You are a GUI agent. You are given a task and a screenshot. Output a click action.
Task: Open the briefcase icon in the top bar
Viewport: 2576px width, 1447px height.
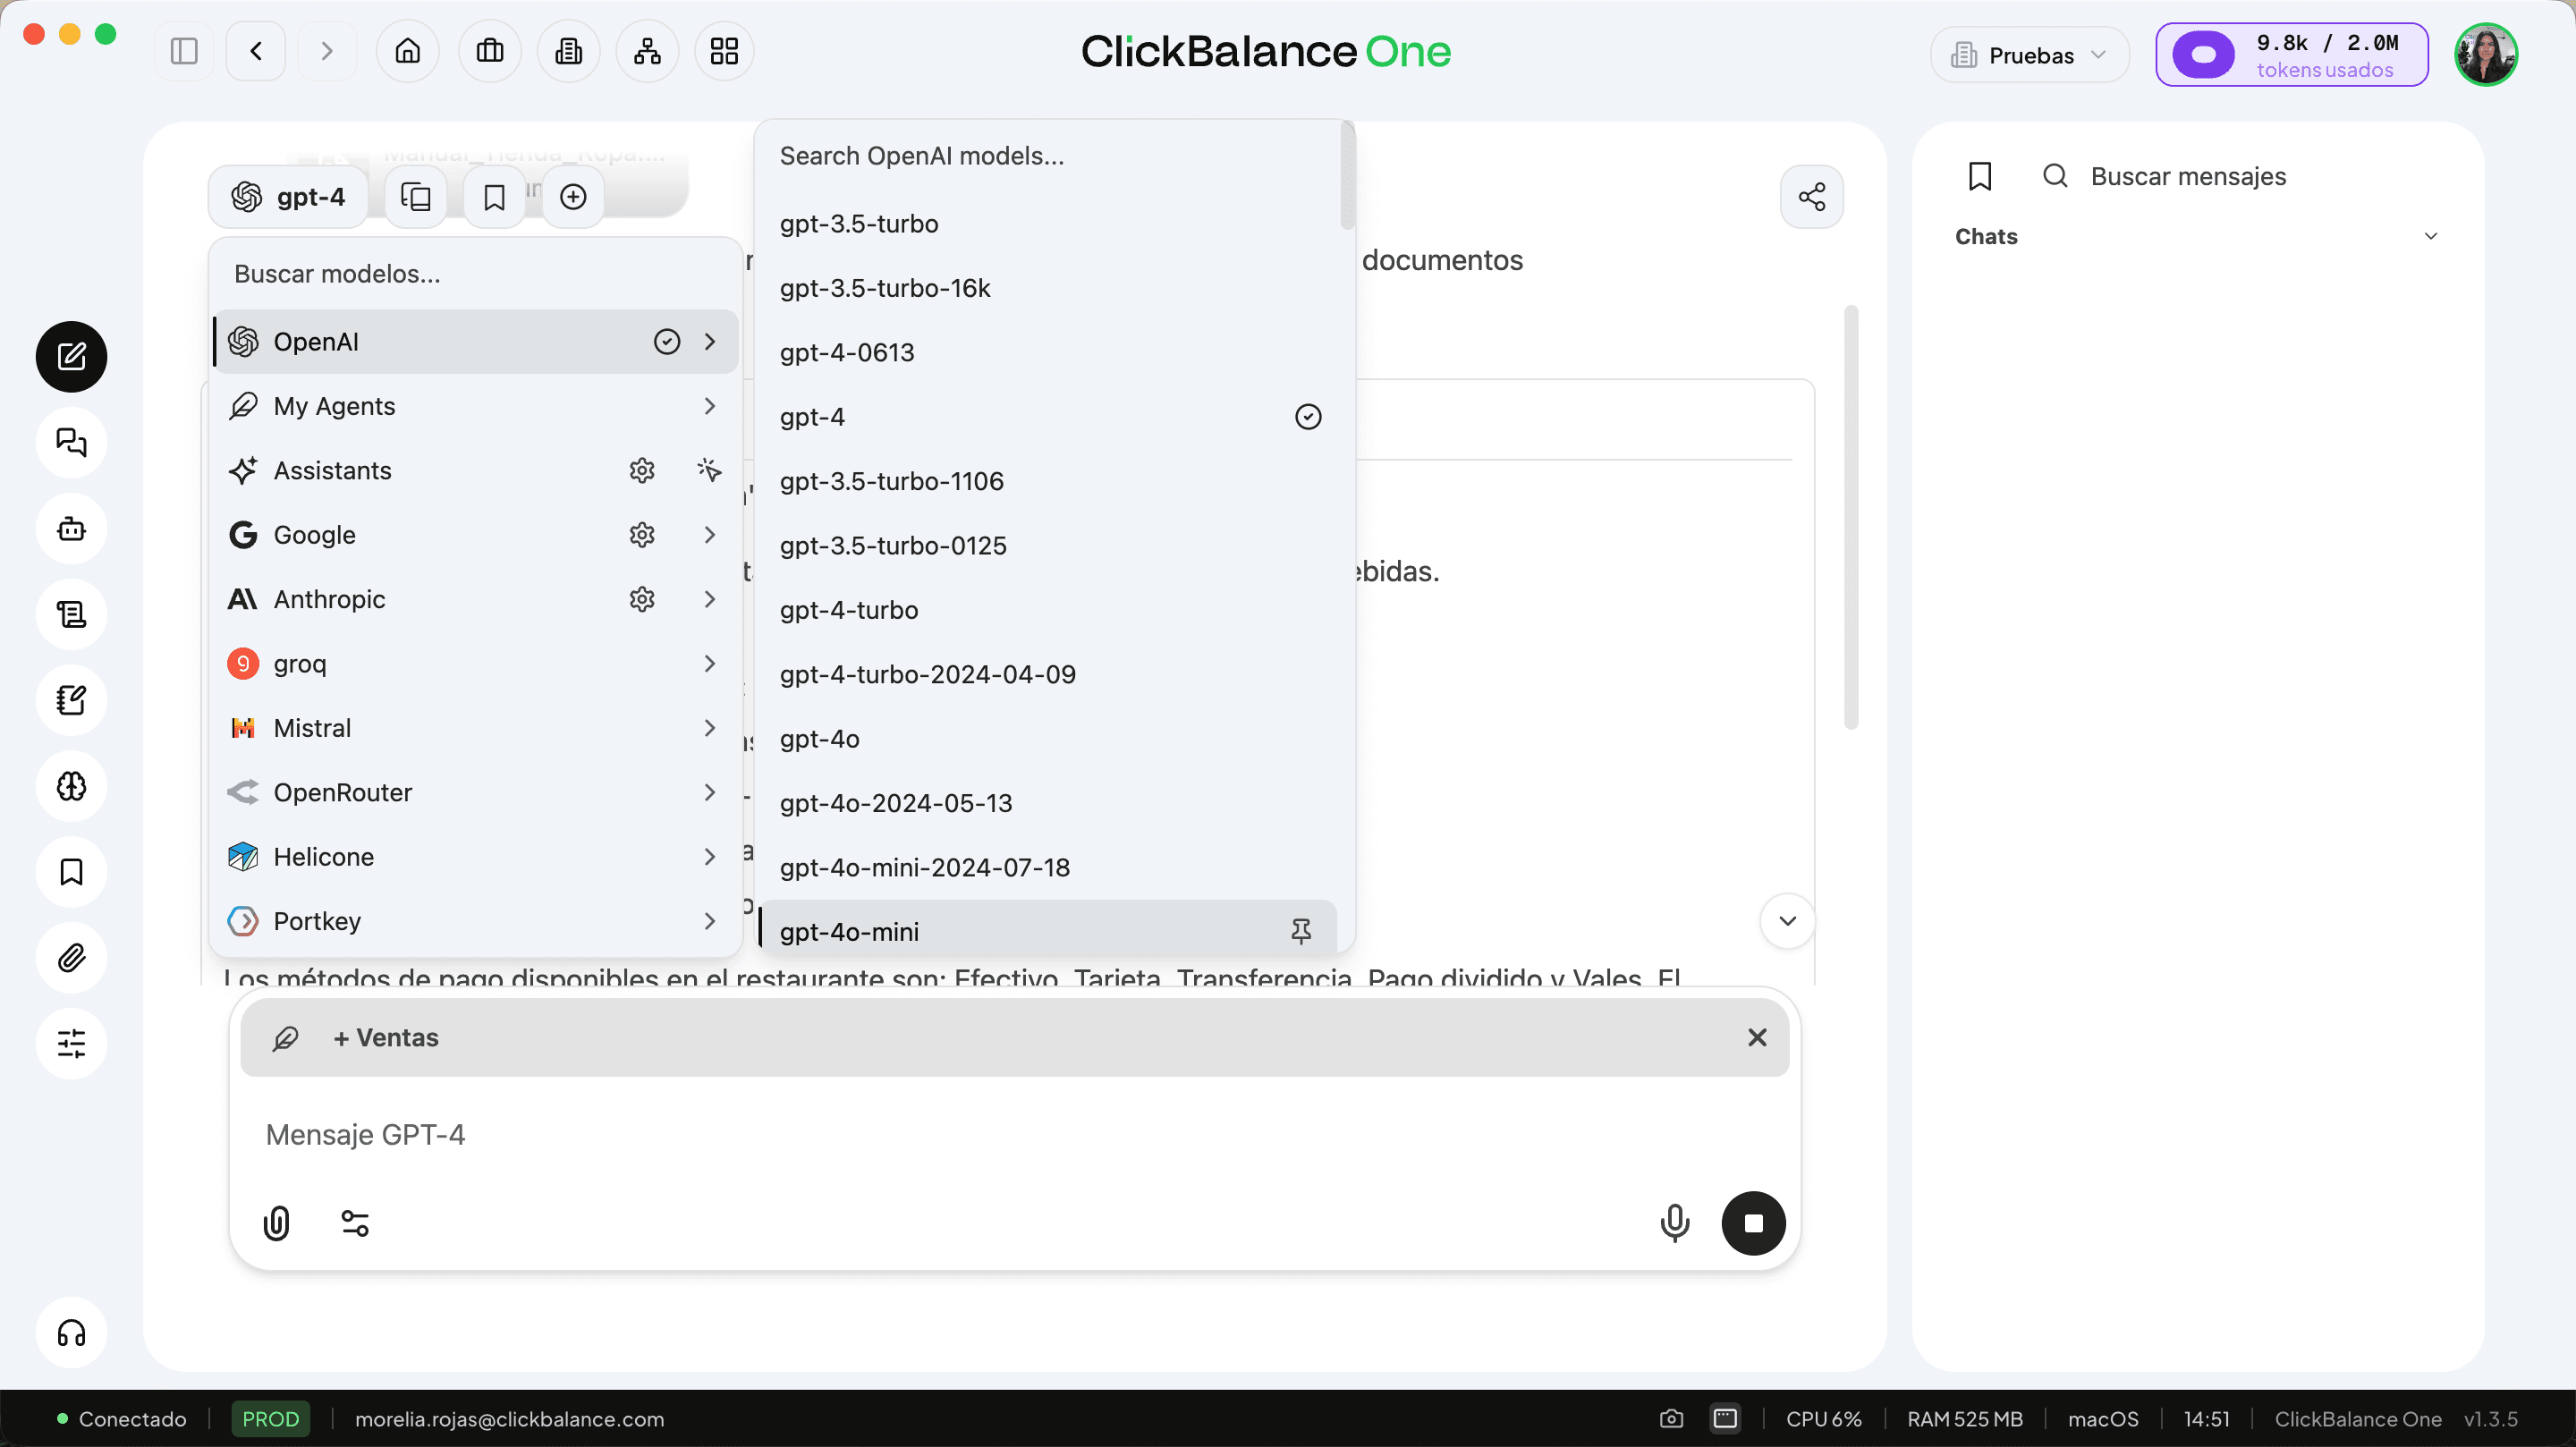[490, 51]
